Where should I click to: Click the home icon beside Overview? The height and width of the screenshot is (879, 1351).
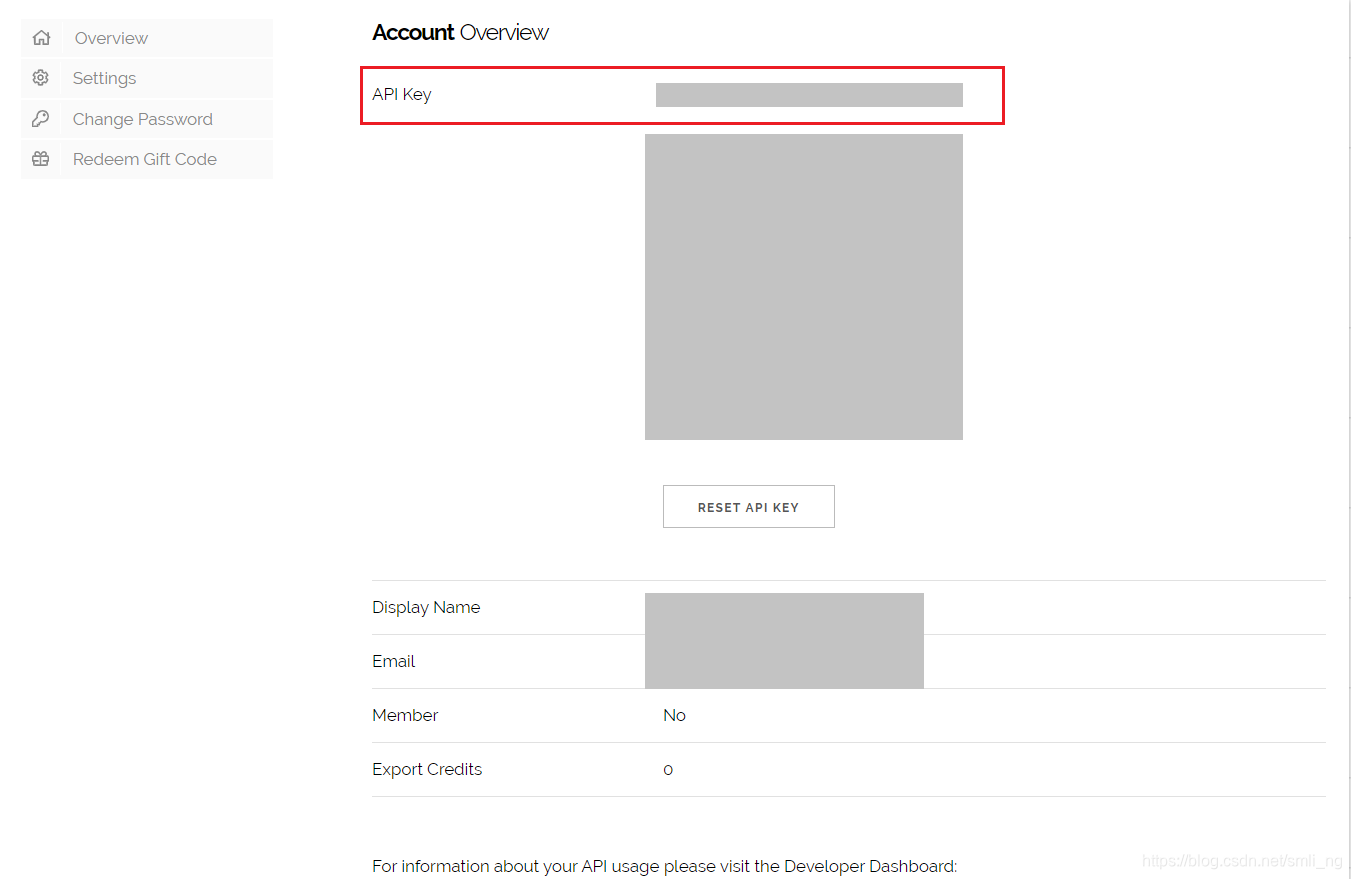pyautogui.click(x=41, y=38)
